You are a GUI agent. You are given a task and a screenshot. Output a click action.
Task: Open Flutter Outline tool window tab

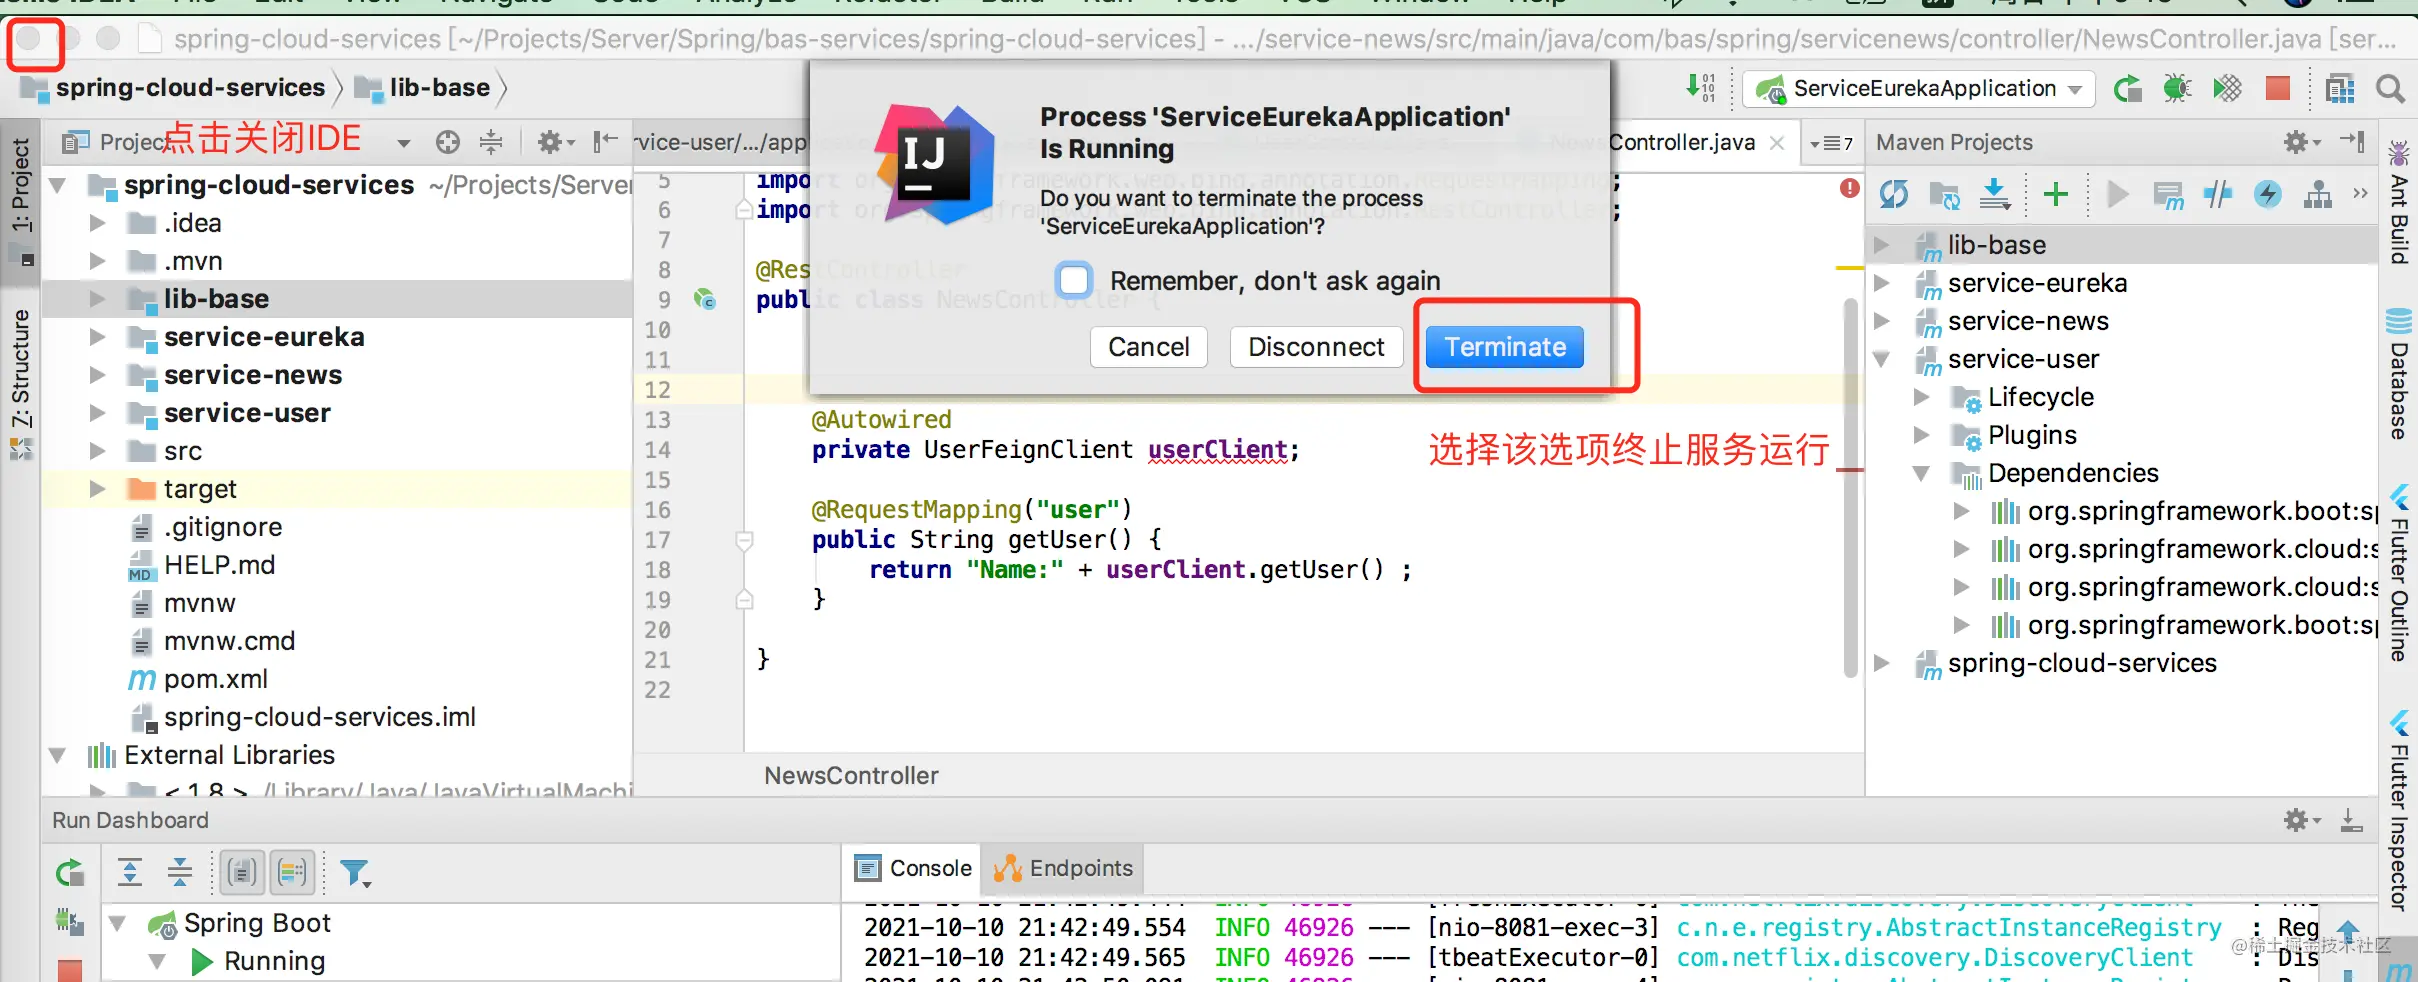2399,574
